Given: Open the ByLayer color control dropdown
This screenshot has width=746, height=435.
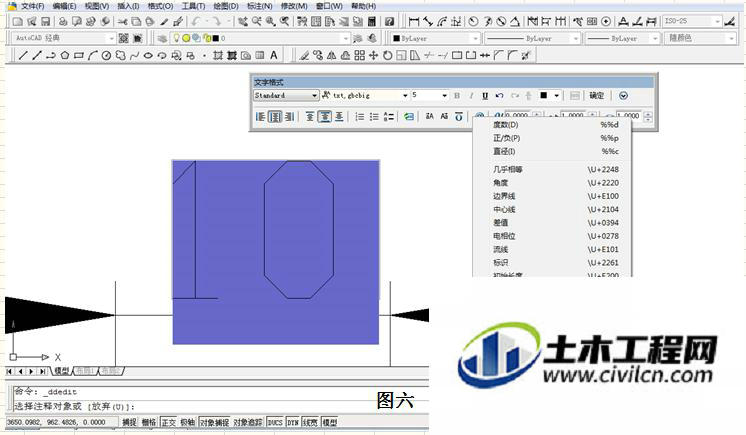Looking at the screenshot, I should click(x=434, y=38).
